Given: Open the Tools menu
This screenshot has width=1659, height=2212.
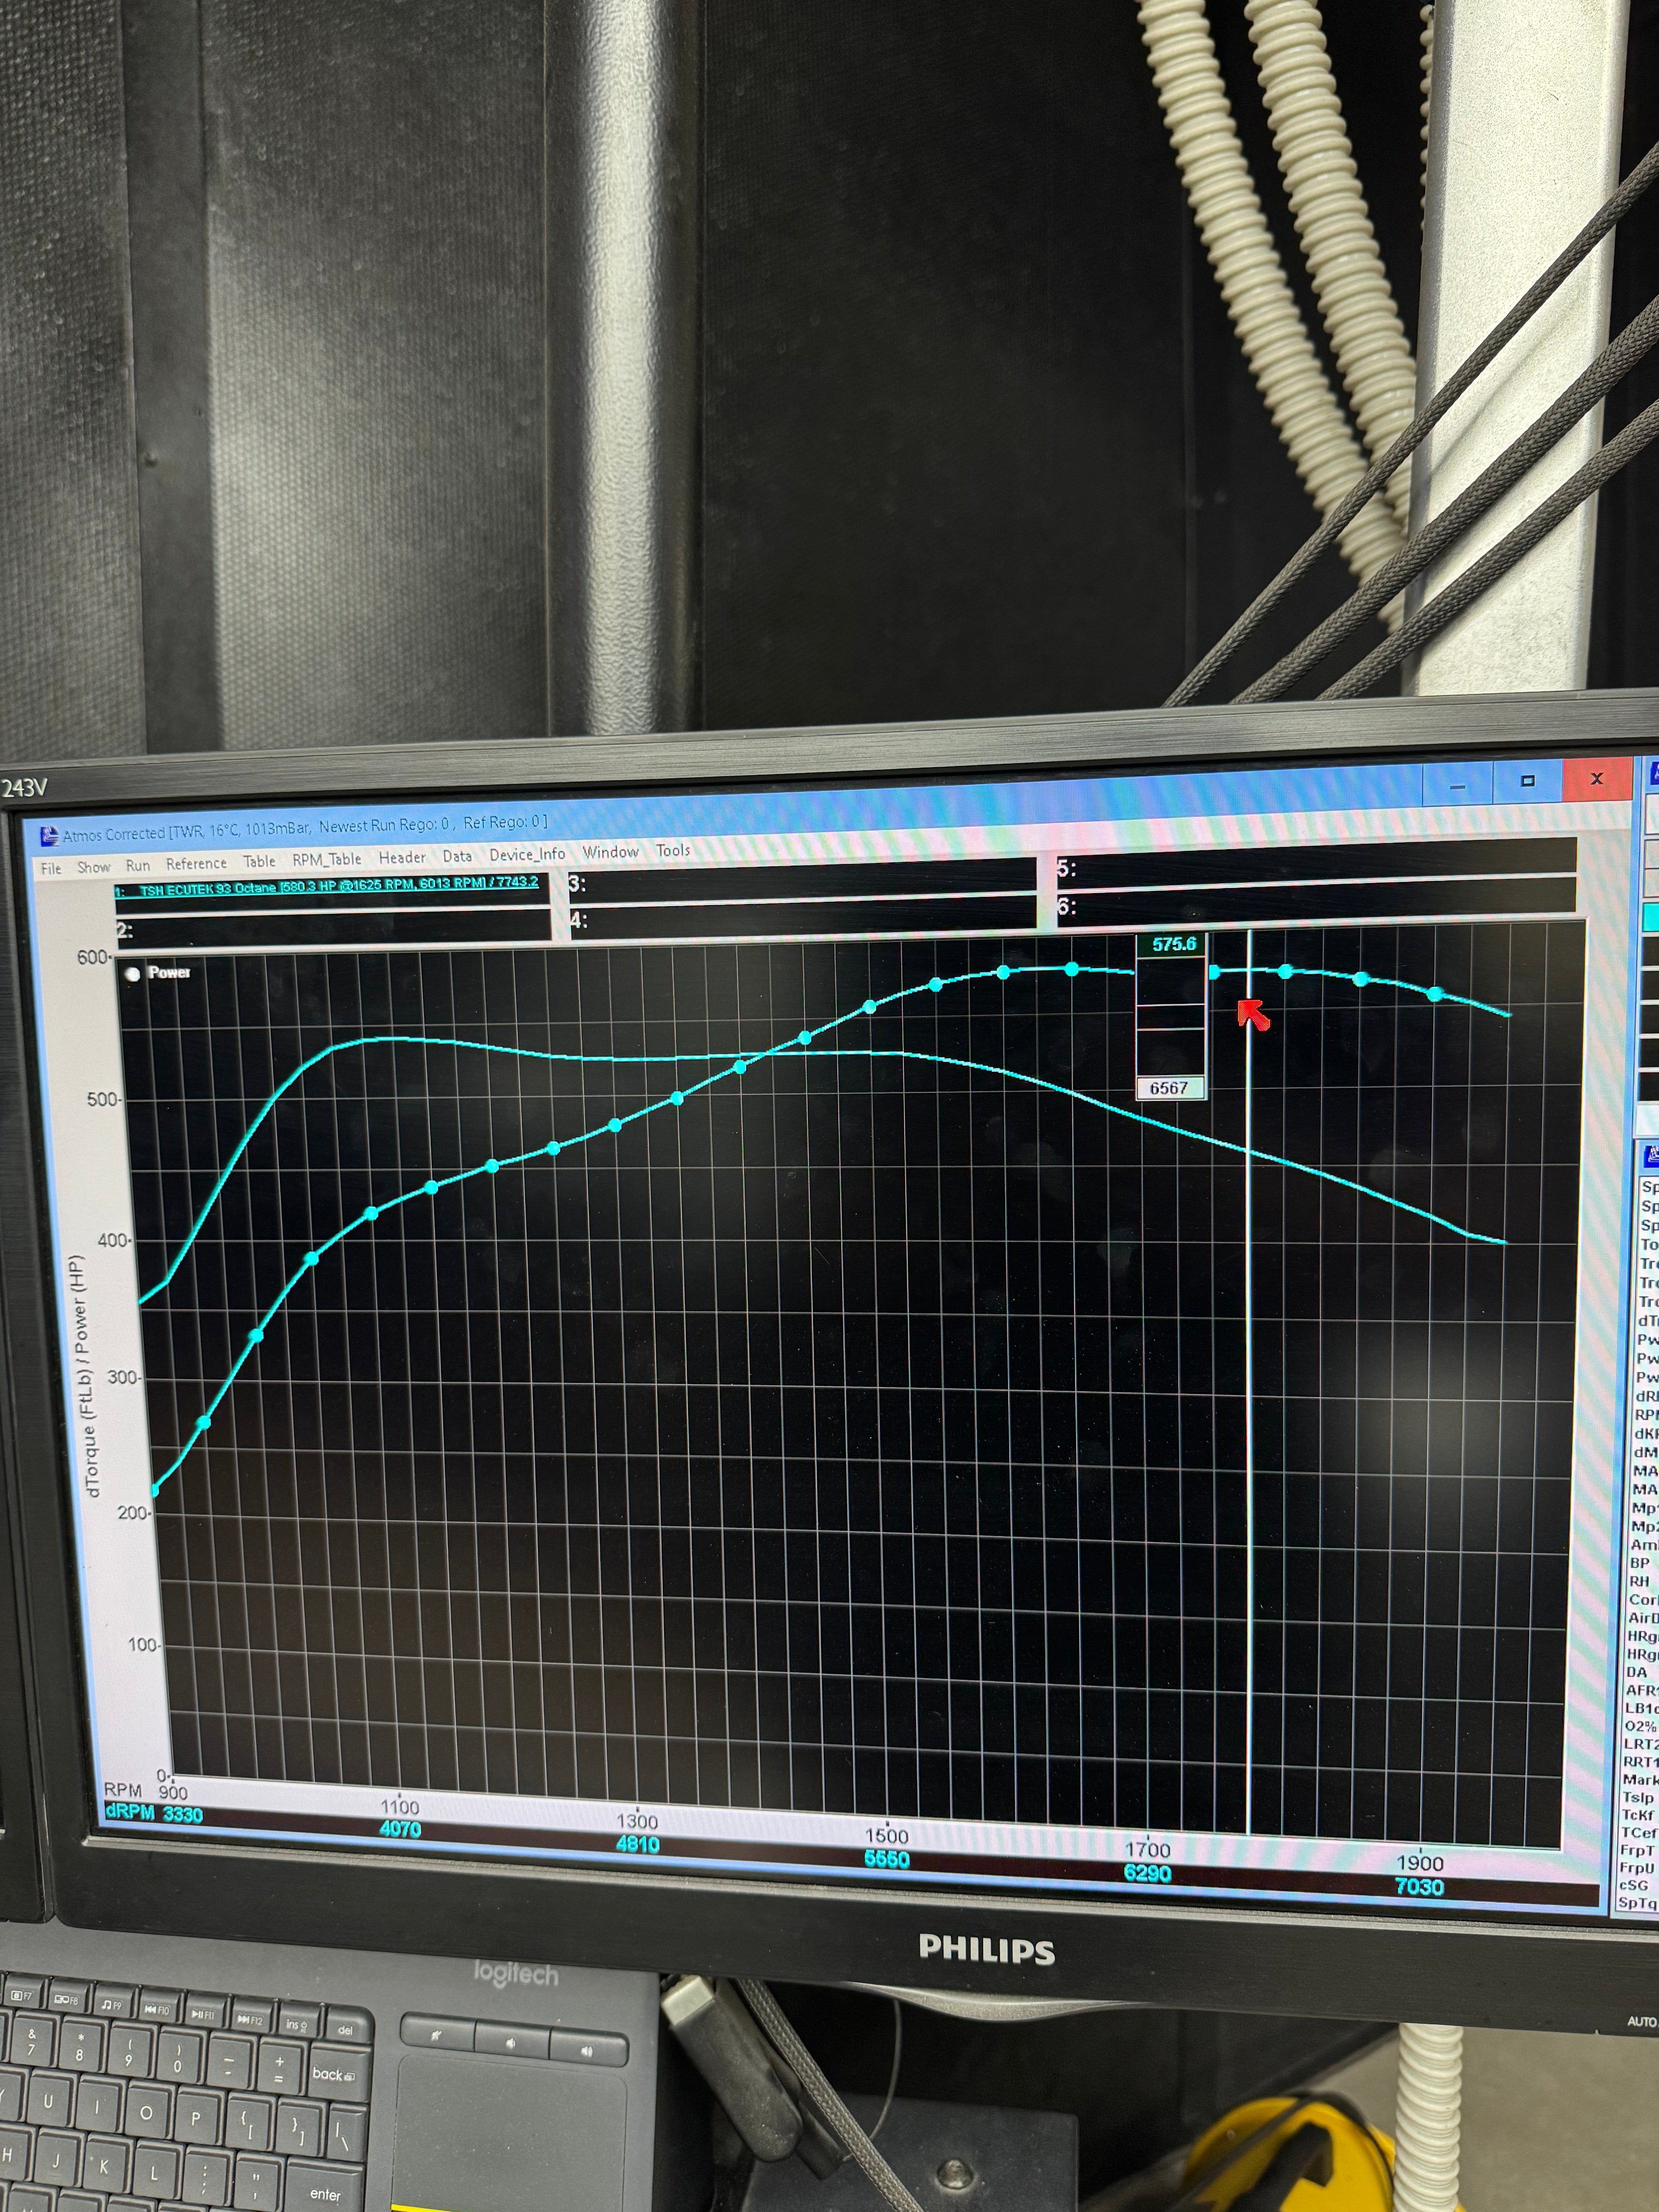Looking at the screenshot, I should point(673,850).
